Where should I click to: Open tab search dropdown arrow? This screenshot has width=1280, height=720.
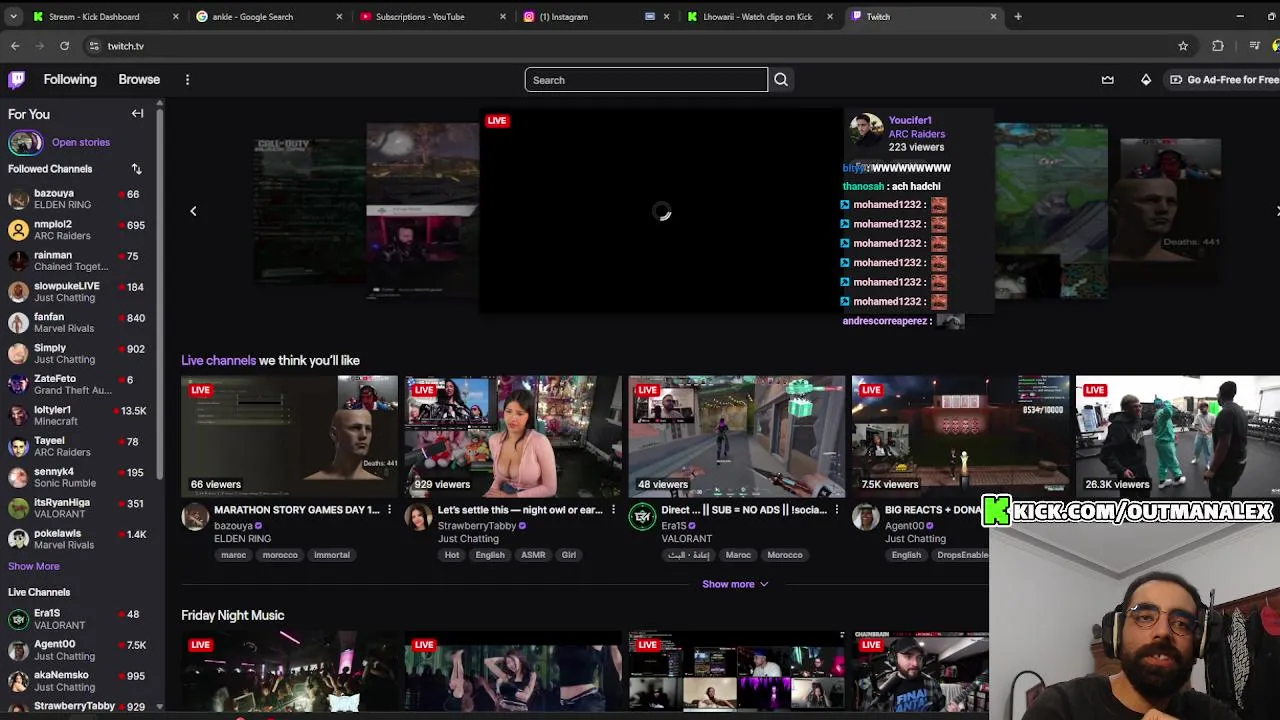[13, 16]
